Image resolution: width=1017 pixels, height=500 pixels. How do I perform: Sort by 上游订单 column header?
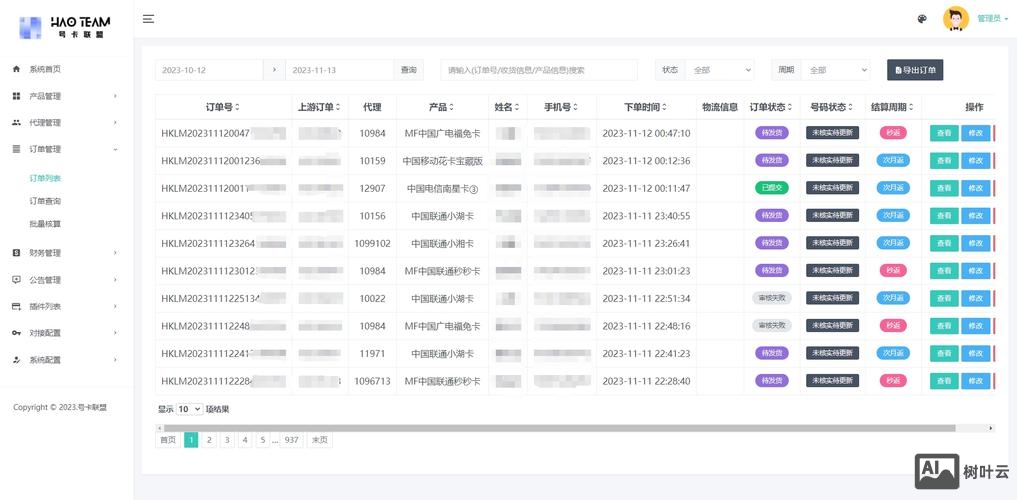(319, 107)
